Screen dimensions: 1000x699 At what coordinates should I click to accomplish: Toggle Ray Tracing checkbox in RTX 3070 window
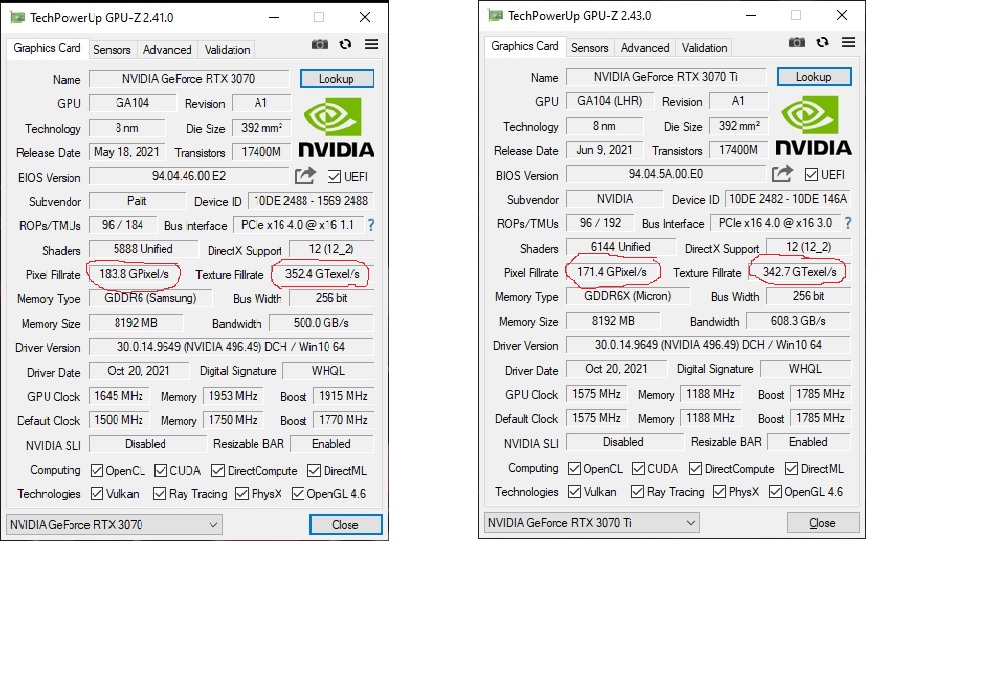click(x=159, y=494)
